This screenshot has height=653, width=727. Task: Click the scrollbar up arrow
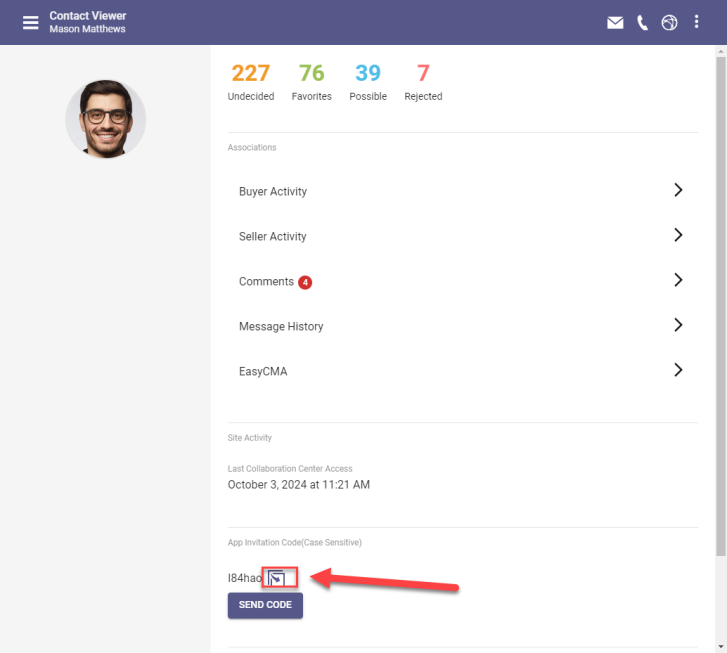(x=721, y=51)
